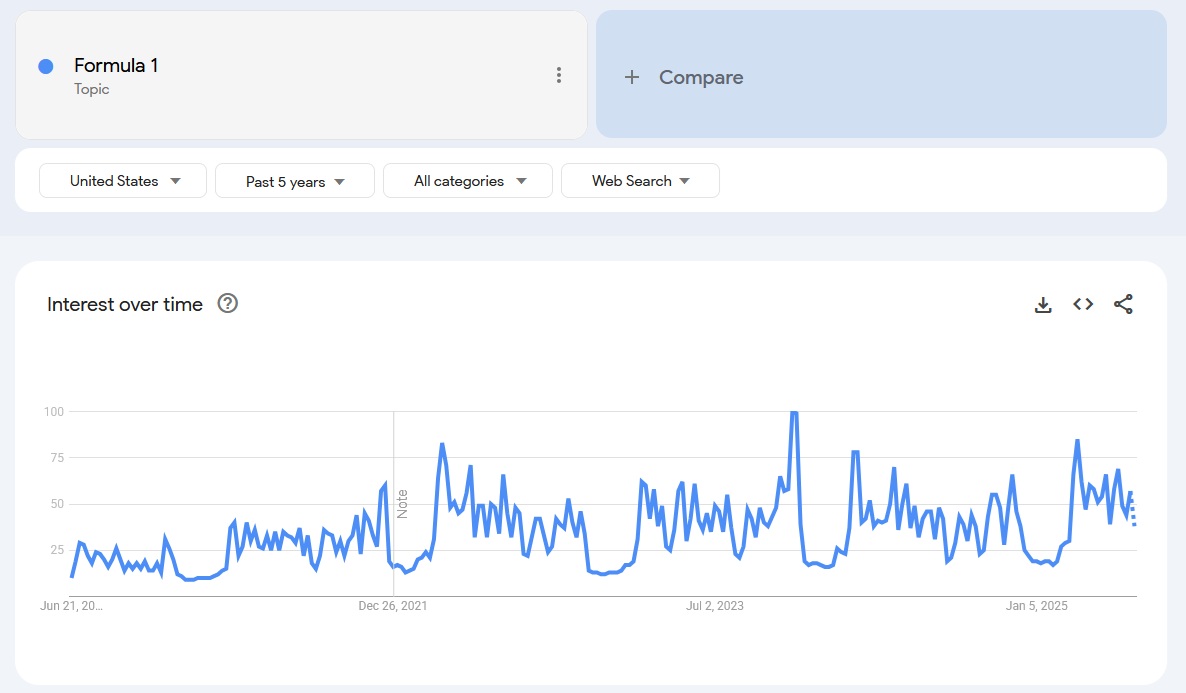Click the 50 value on the y-axis
The width and height of the screenshot is (1186, 693).
click(x=57, y=504)
